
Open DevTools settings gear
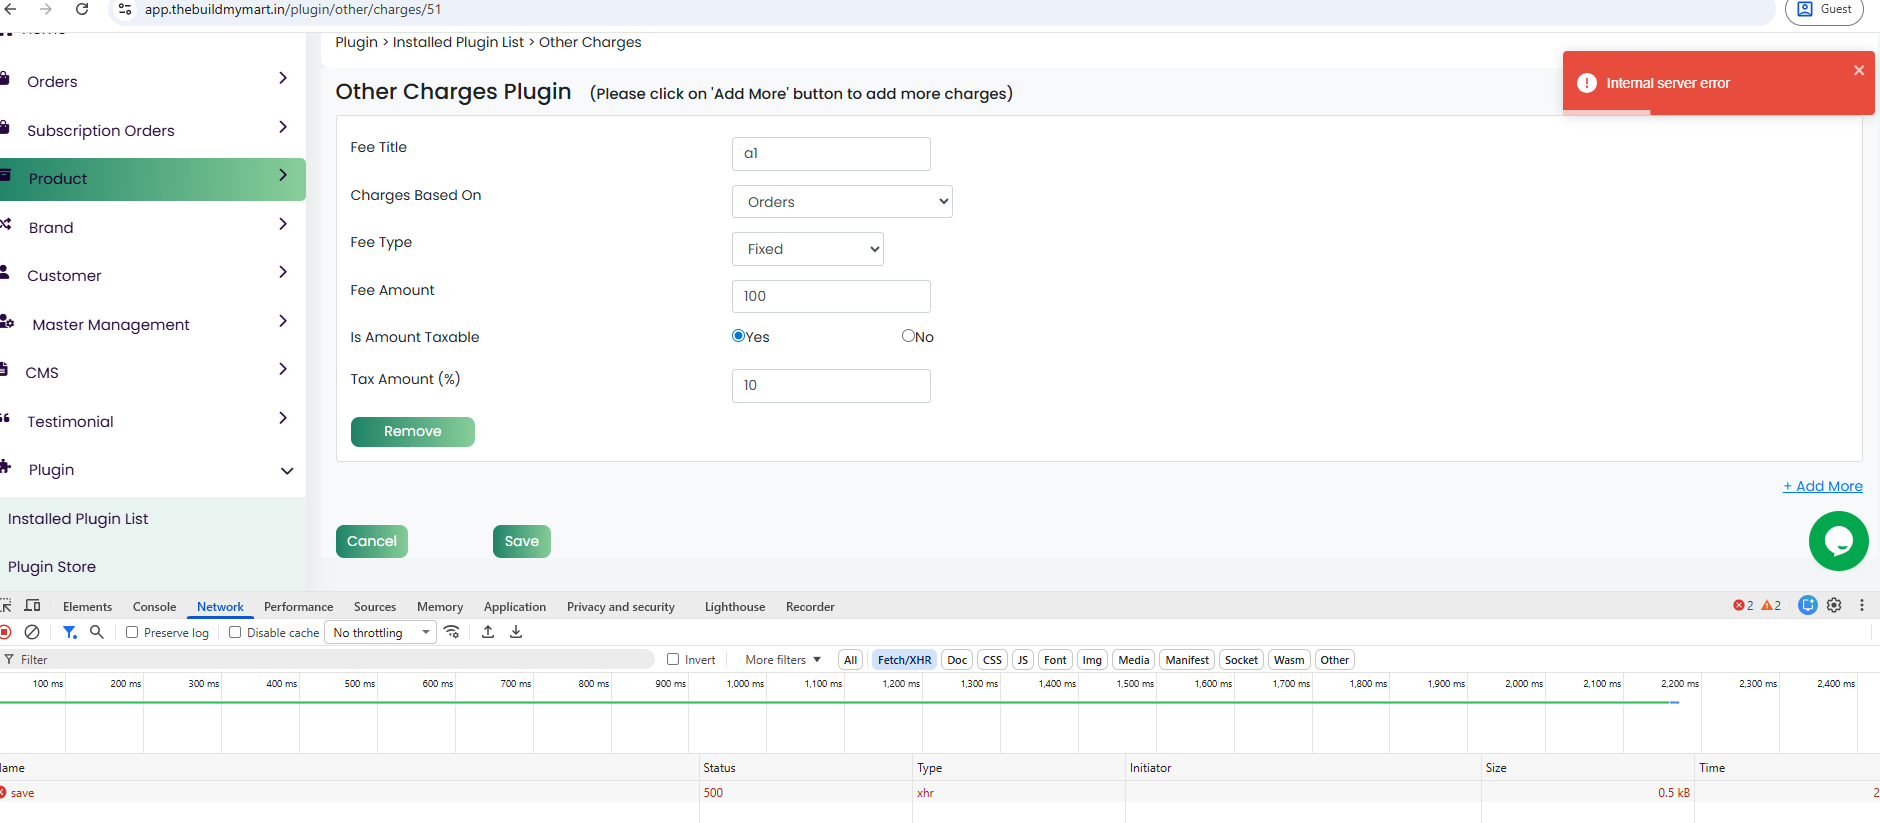pyautogui.click(x=1834, y=605)
